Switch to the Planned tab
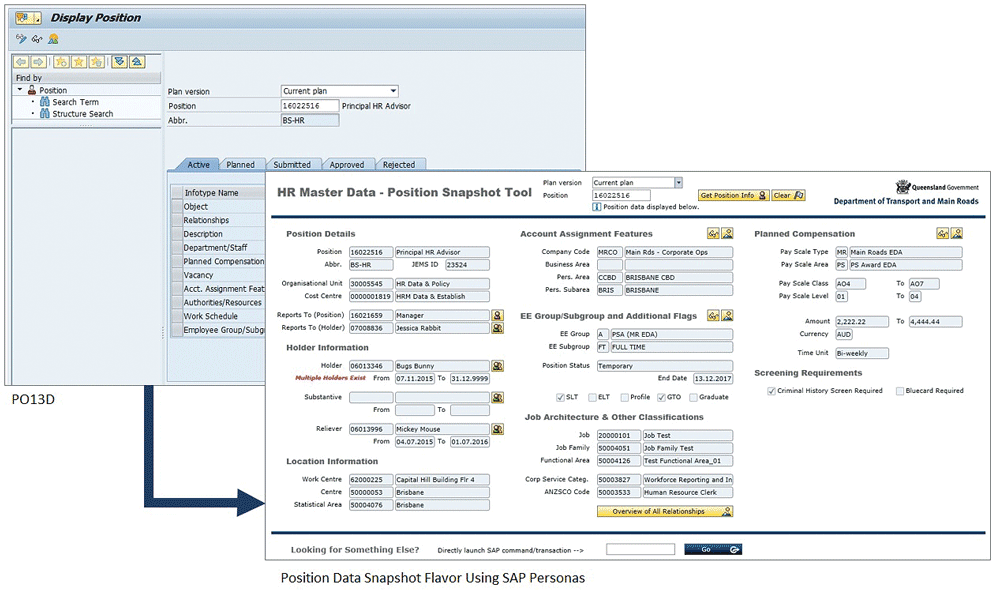 pos(240,165)
